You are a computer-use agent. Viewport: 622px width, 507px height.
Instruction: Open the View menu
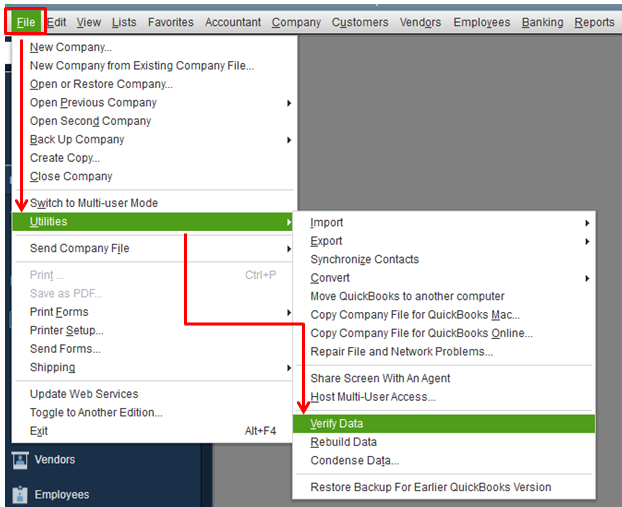click(x=89, y=22)
